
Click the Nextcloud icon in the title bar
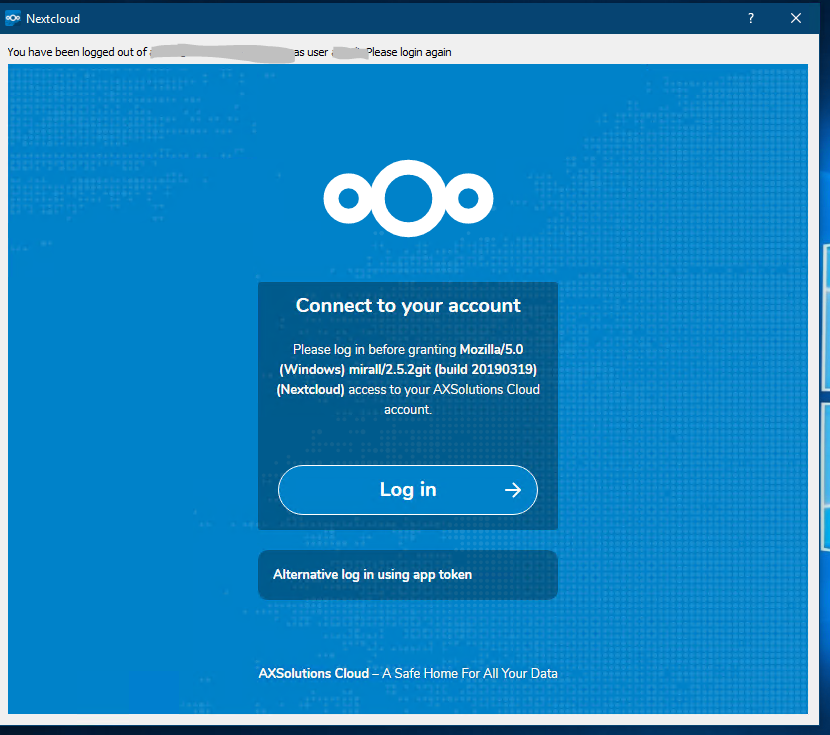13,19
